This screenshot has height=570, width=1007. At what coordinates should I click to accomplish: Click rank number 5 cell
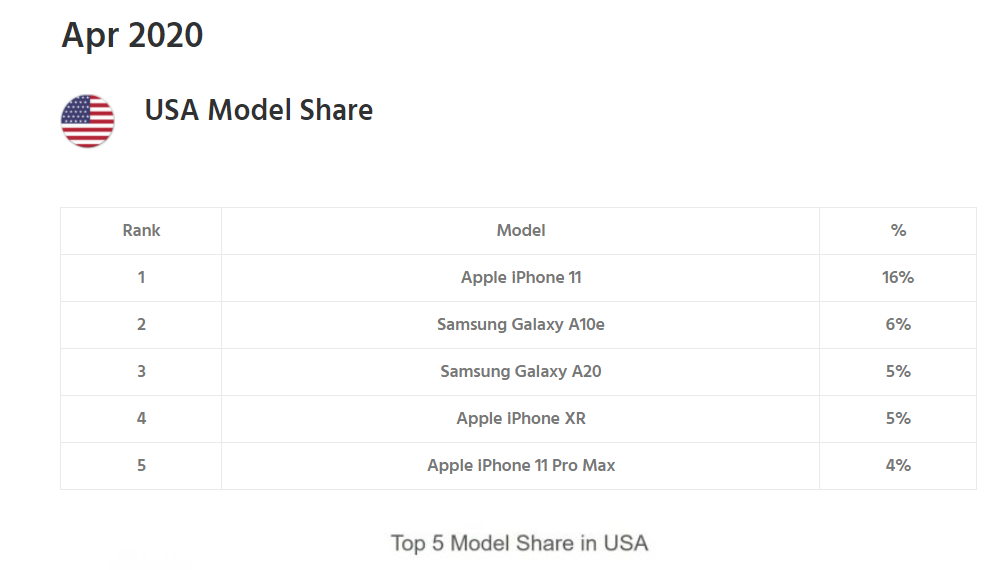141,465
